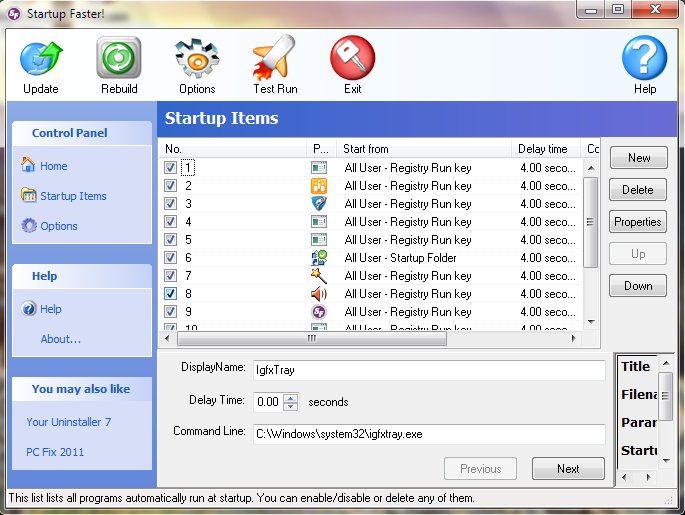Image resolution: width=685 pixels, height=515 pixels.
Task: Click the Options gear icon in sidebar
Action: [x=29, y=225]
